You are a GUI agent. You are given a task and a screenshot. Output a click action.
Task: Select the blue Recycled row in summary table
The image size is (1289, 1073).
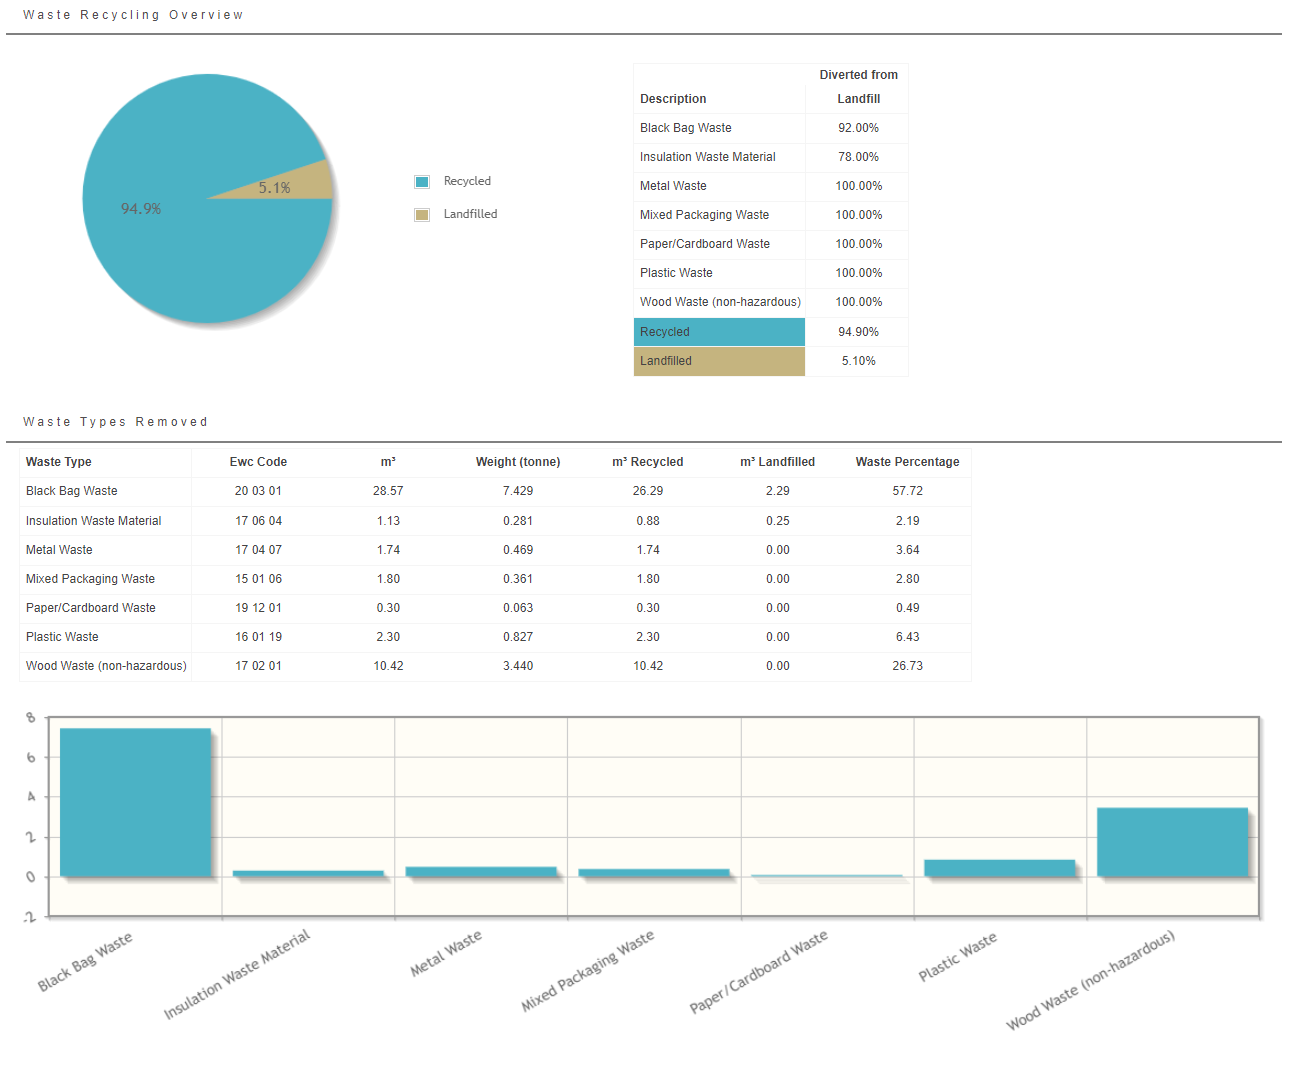click(719, 332)
